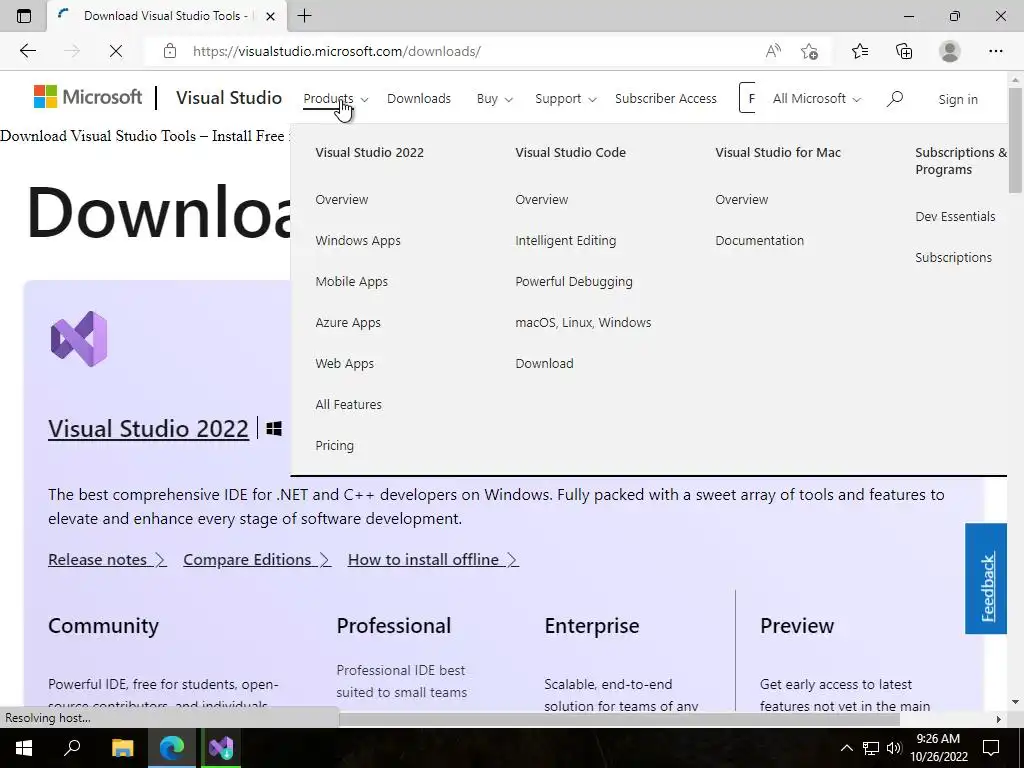1024x768 pixels.
Task: Click the blue Feedback button
Action: (986, 579)
